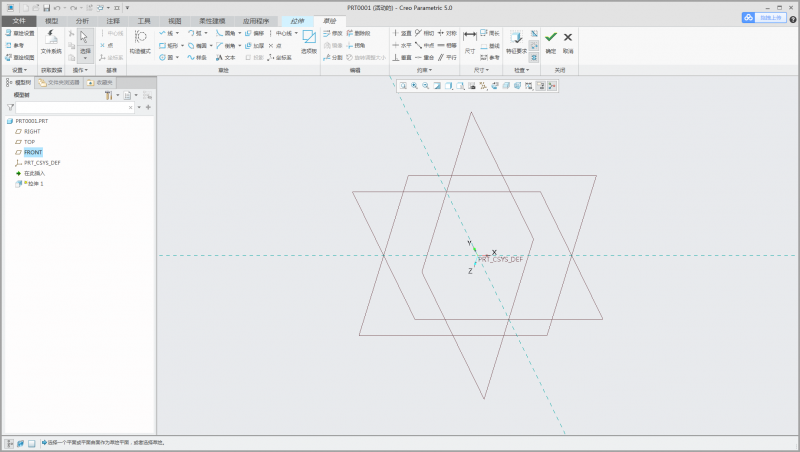
Task: Click the 周长 (Perimeter) dimension tool
Action: 490,33
